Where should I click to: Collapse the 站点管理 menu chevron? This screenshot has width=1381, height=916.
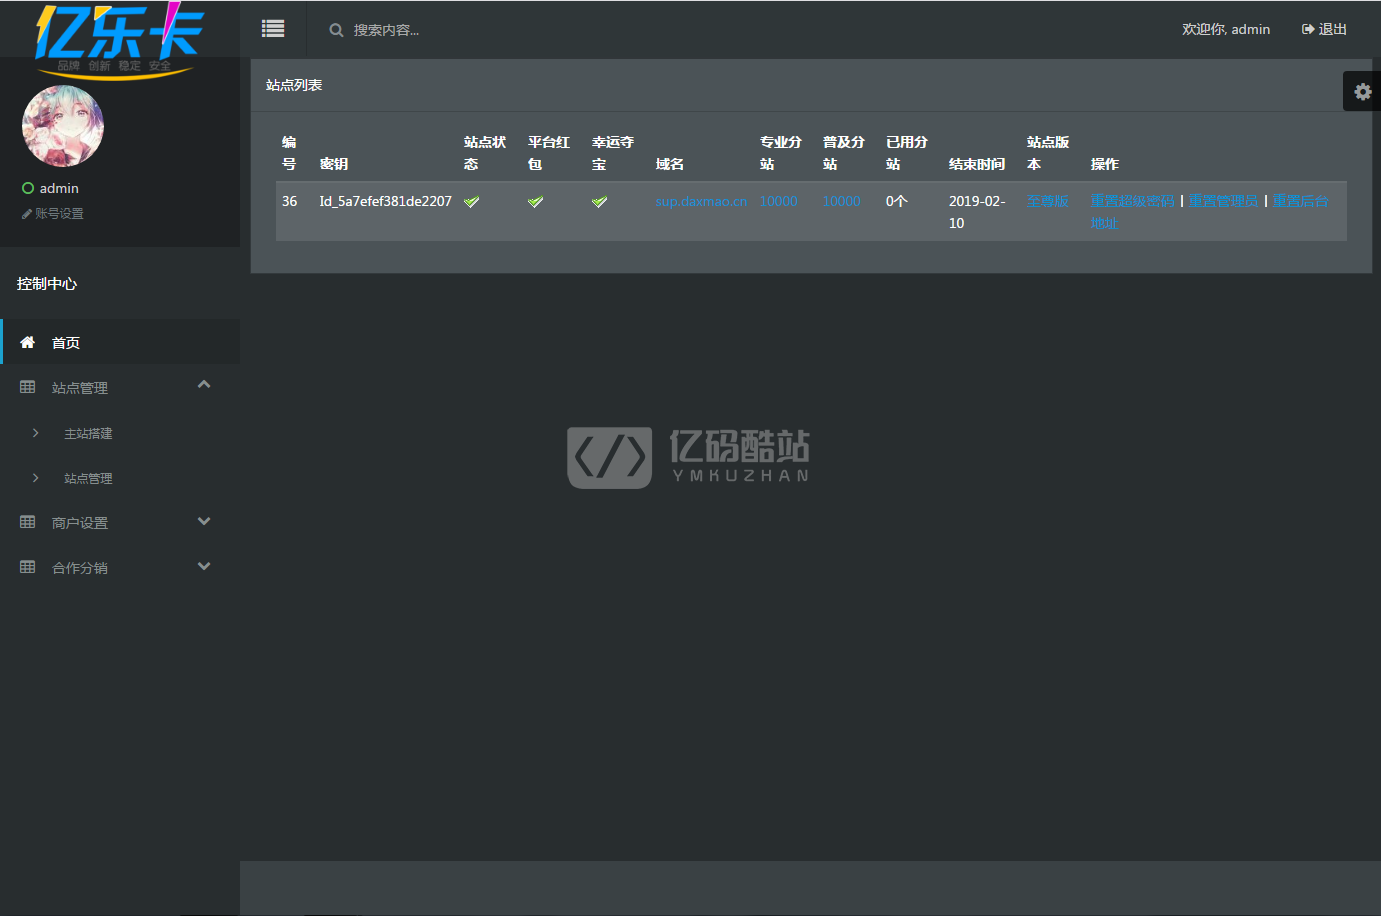(204, 384)
